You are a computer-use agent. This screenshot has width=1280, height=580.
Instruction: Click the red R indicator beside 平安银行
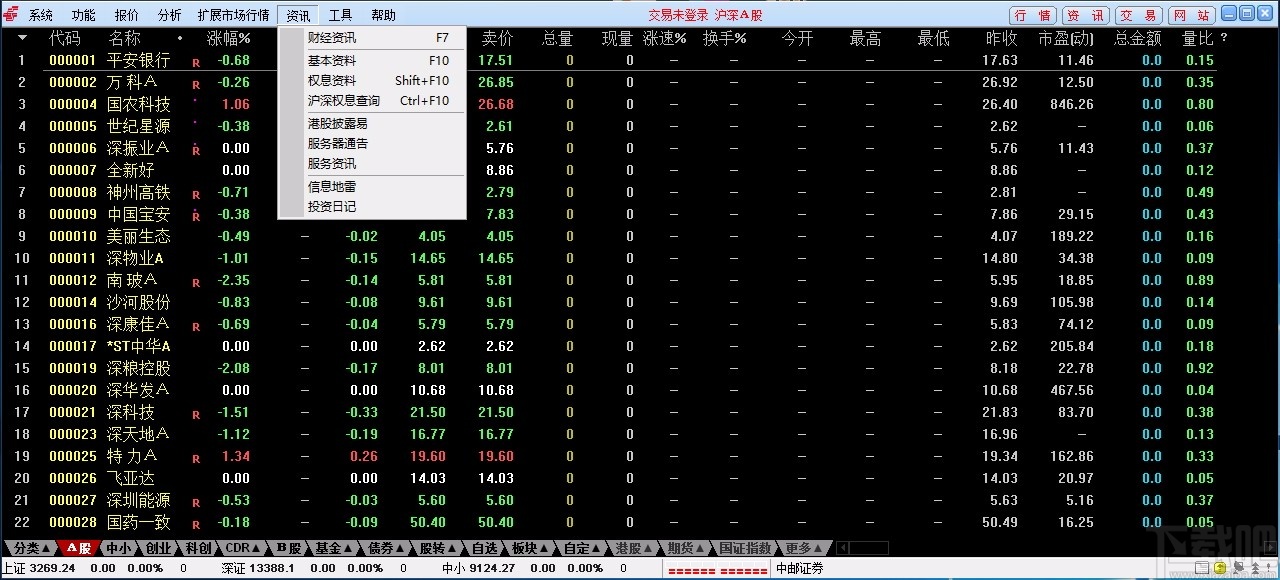(196, 60)
